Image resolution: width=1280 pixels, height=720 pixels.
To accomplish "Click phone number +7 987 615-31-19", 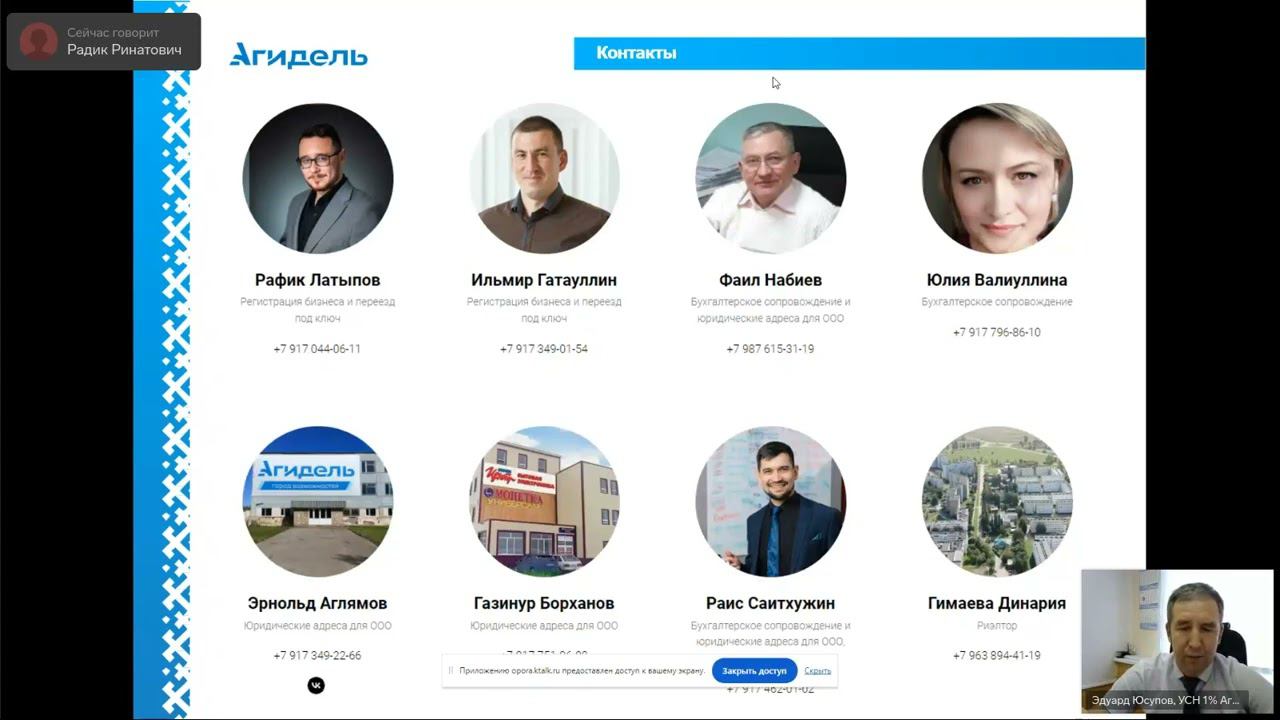I will (770, 349).
